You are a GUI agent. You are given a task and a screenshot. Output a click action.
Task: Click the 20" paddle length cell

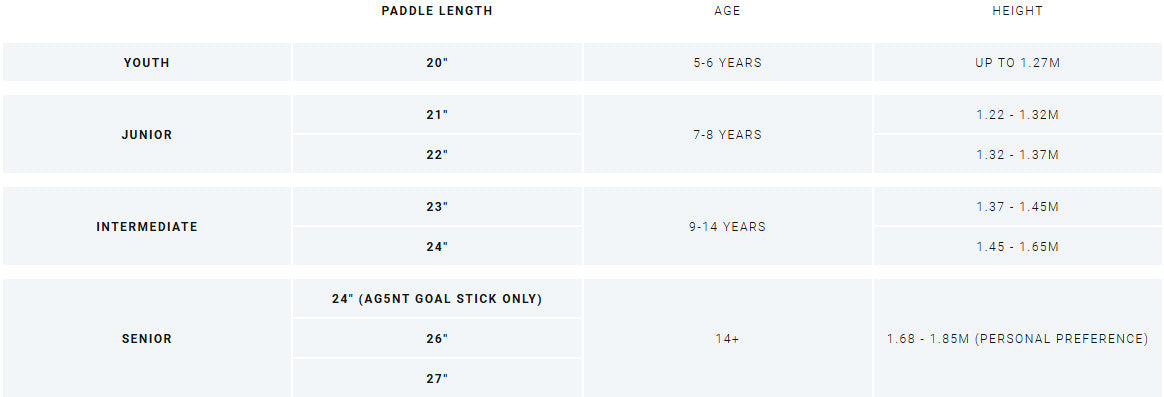437,62
